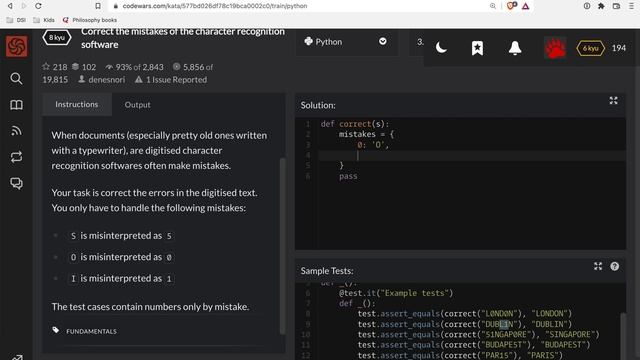Open the bookmark star icon in header
This screenshot has height=360, width=640.
477,48
